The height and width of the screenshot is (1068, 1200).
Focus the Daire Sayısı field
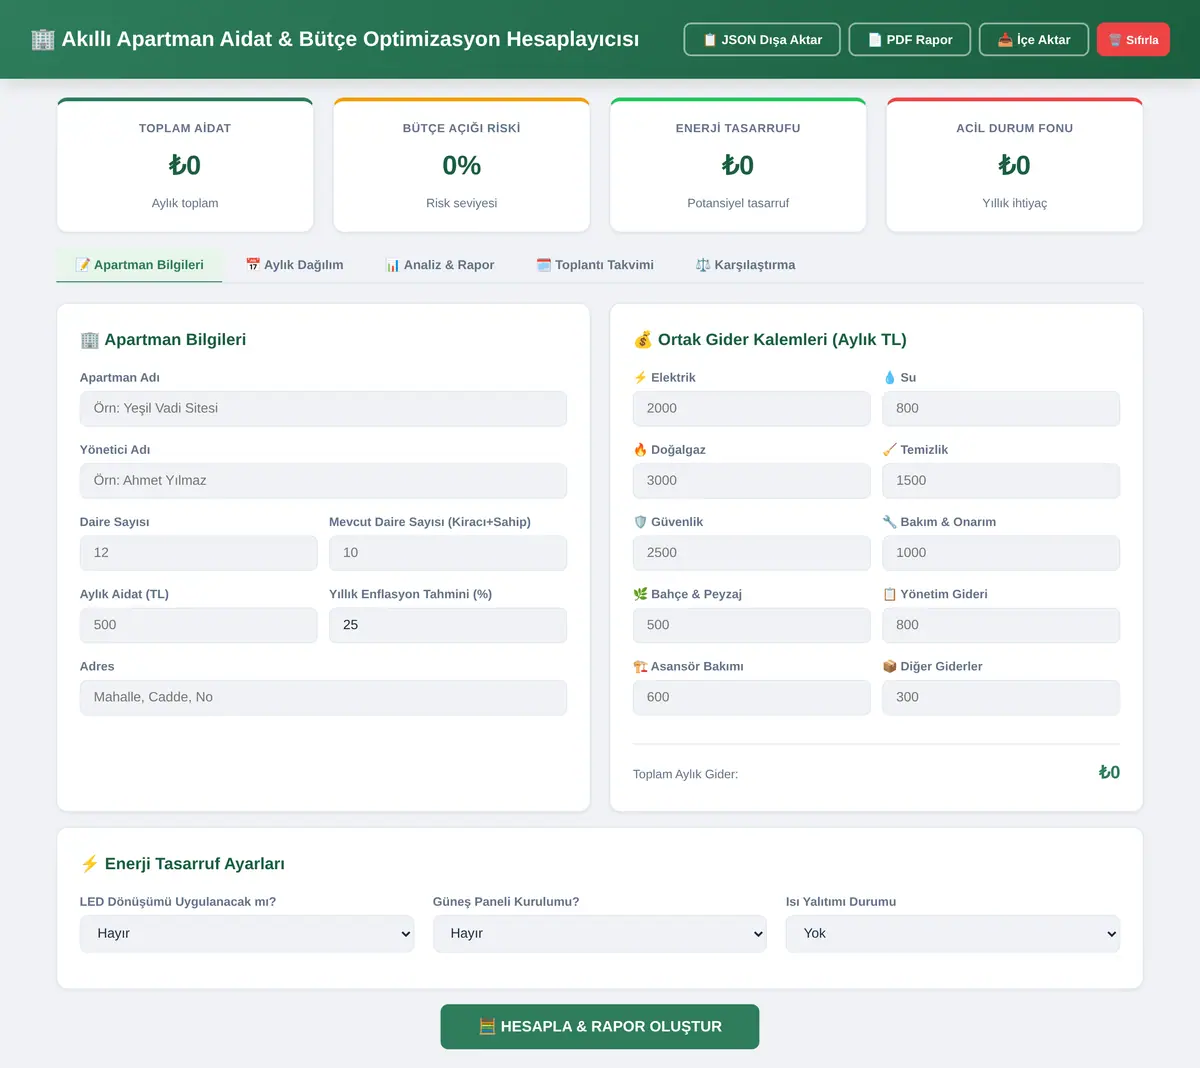198,552
